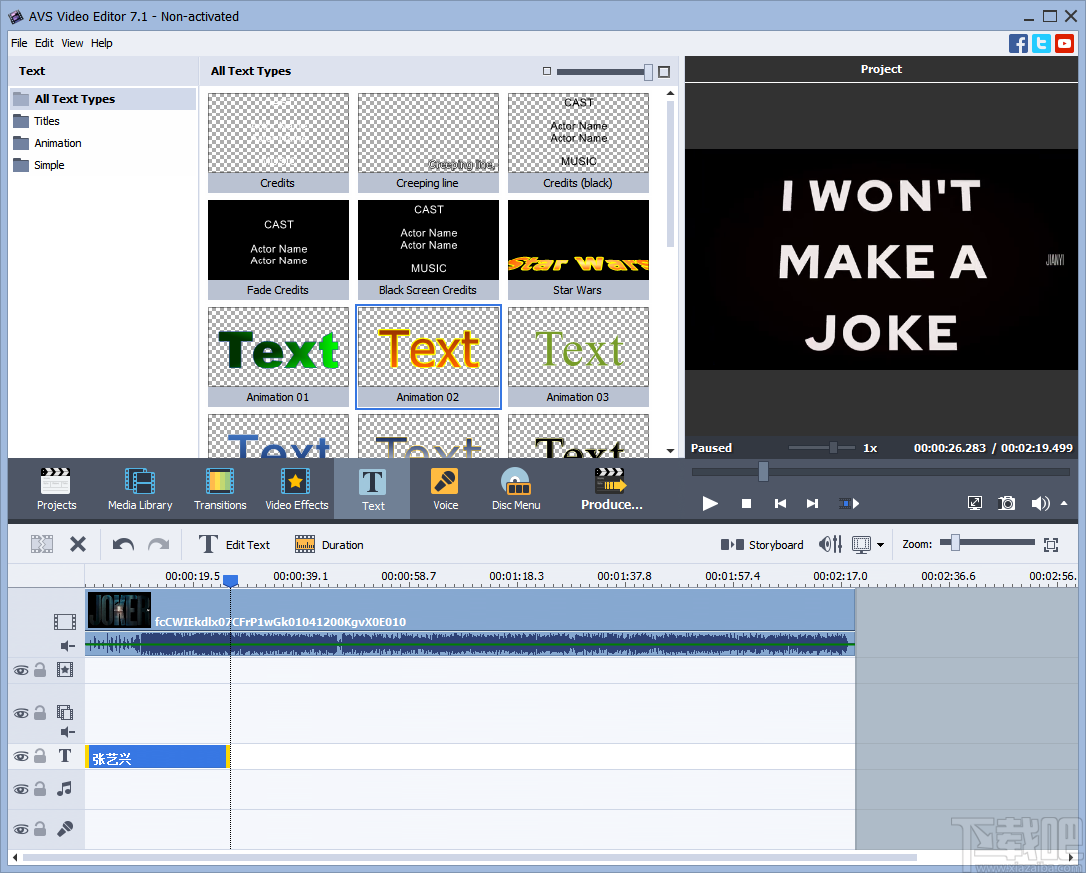Screen dimensions: 1086x873
Task: Stop the preview playback
Action: point(746,504)
